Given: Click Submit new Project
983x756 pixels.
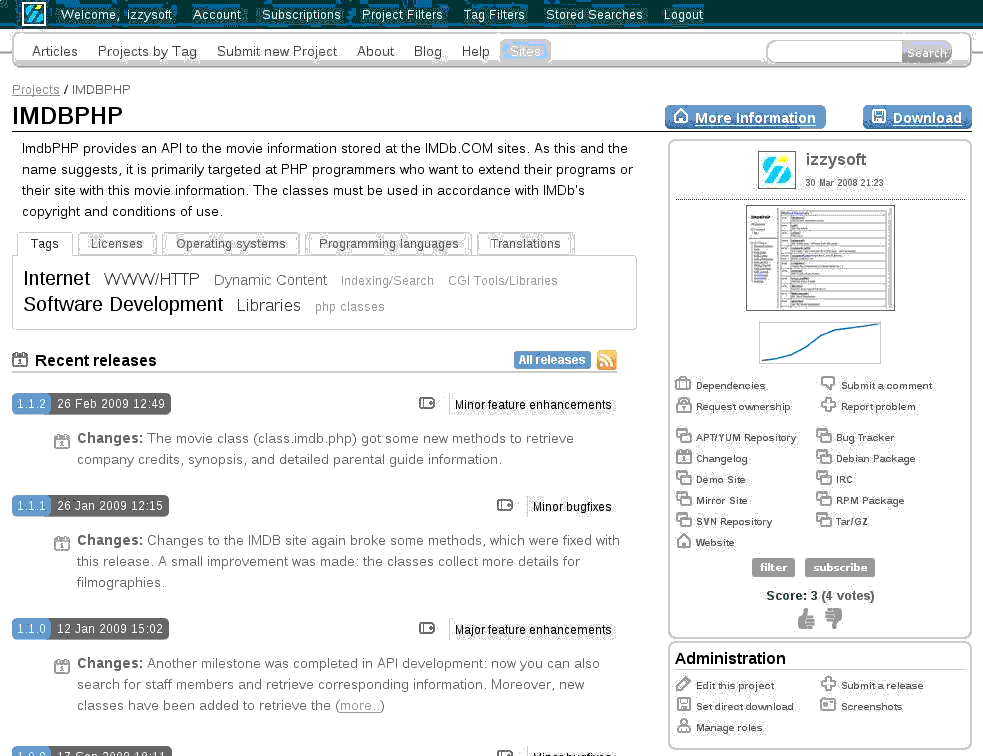Looking at the screenshot, I should click(x=277, y=51).
